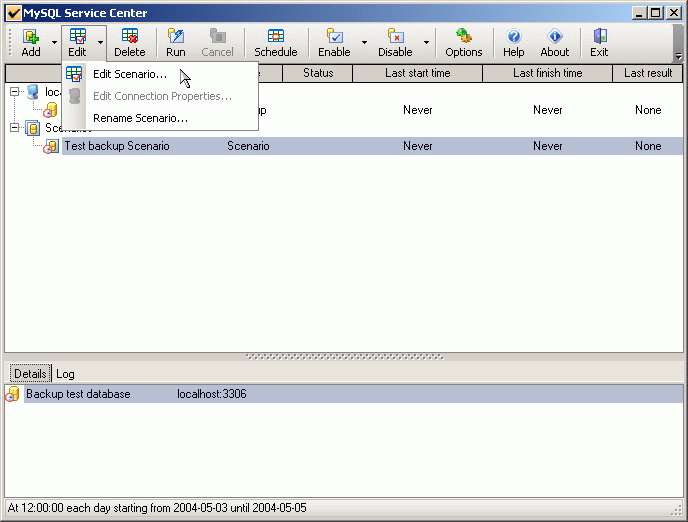Sort by Last start time column header

click(417, 73)
